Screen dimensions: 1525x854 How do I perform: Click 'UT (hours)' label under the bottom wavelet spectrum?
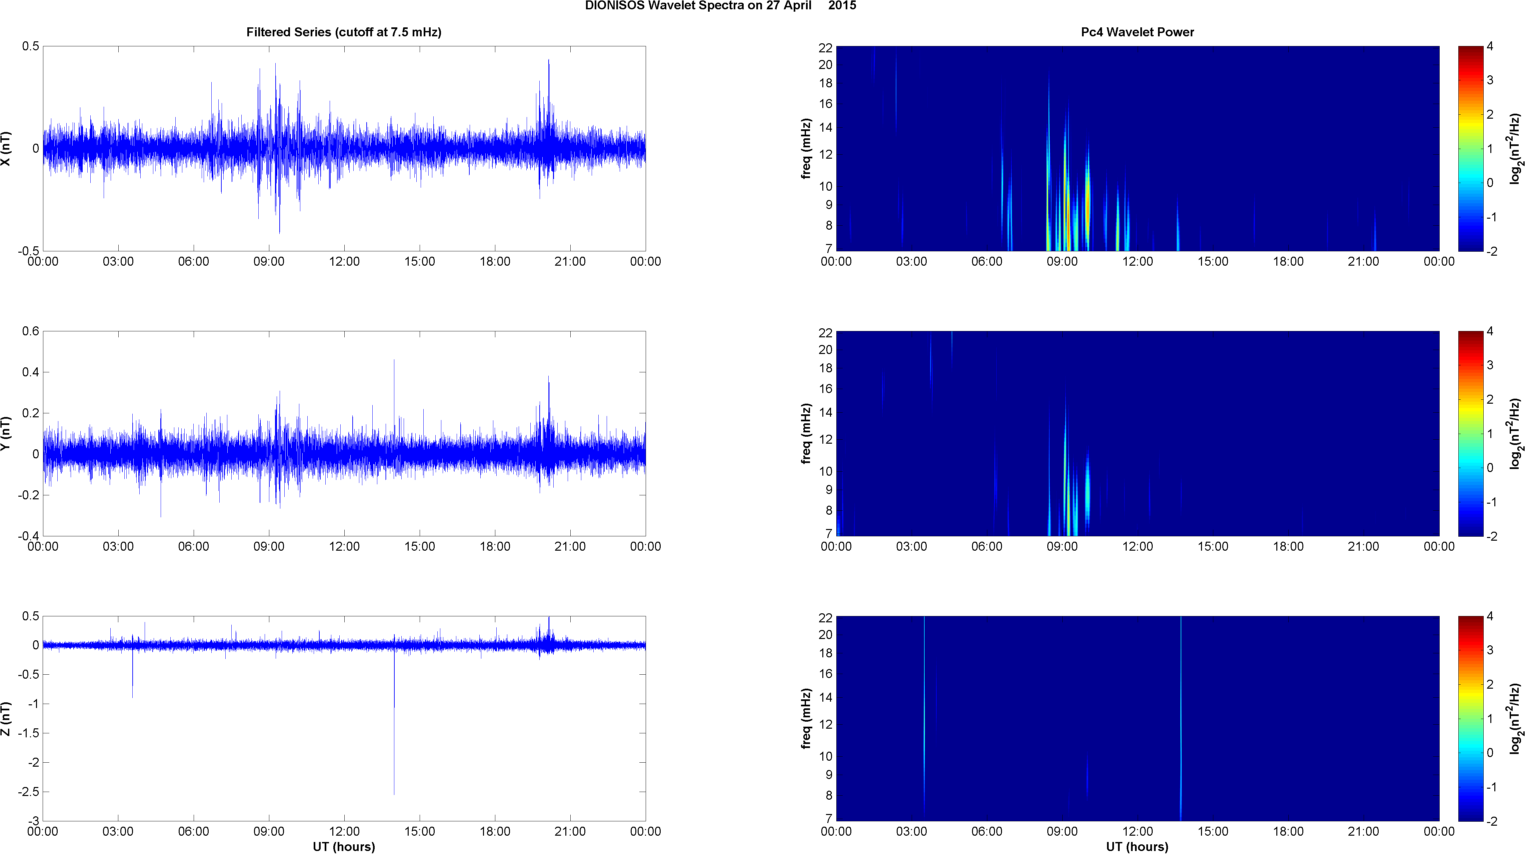coord(1137,847)
